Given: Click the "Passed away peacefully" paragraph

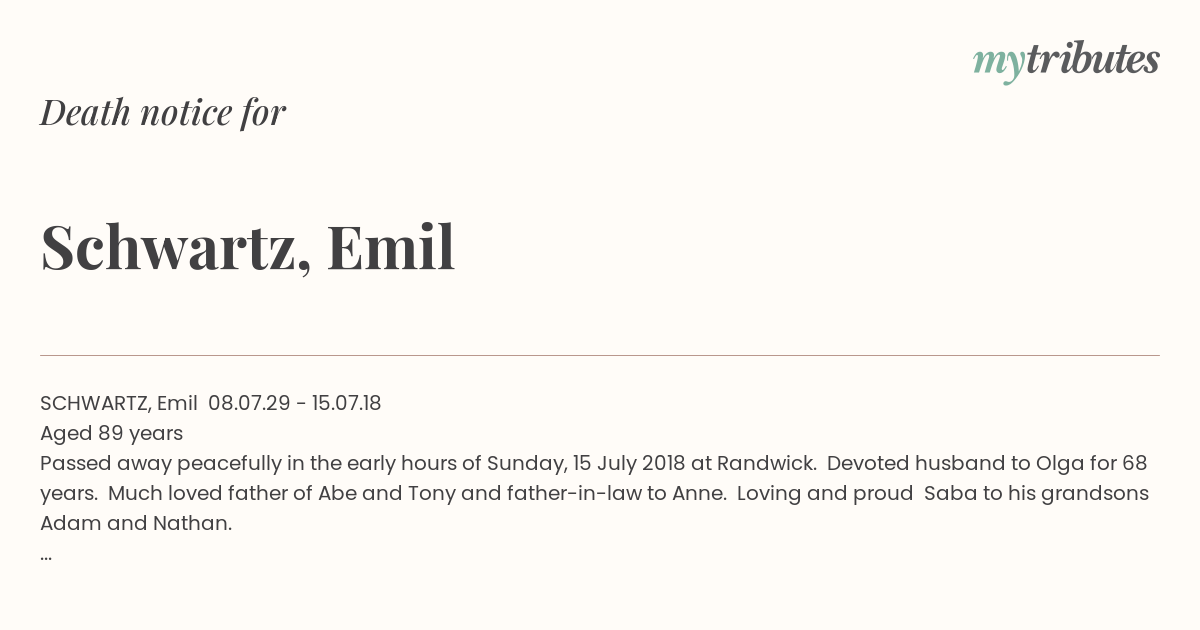Looking at the screenshot, I should 594,493.
